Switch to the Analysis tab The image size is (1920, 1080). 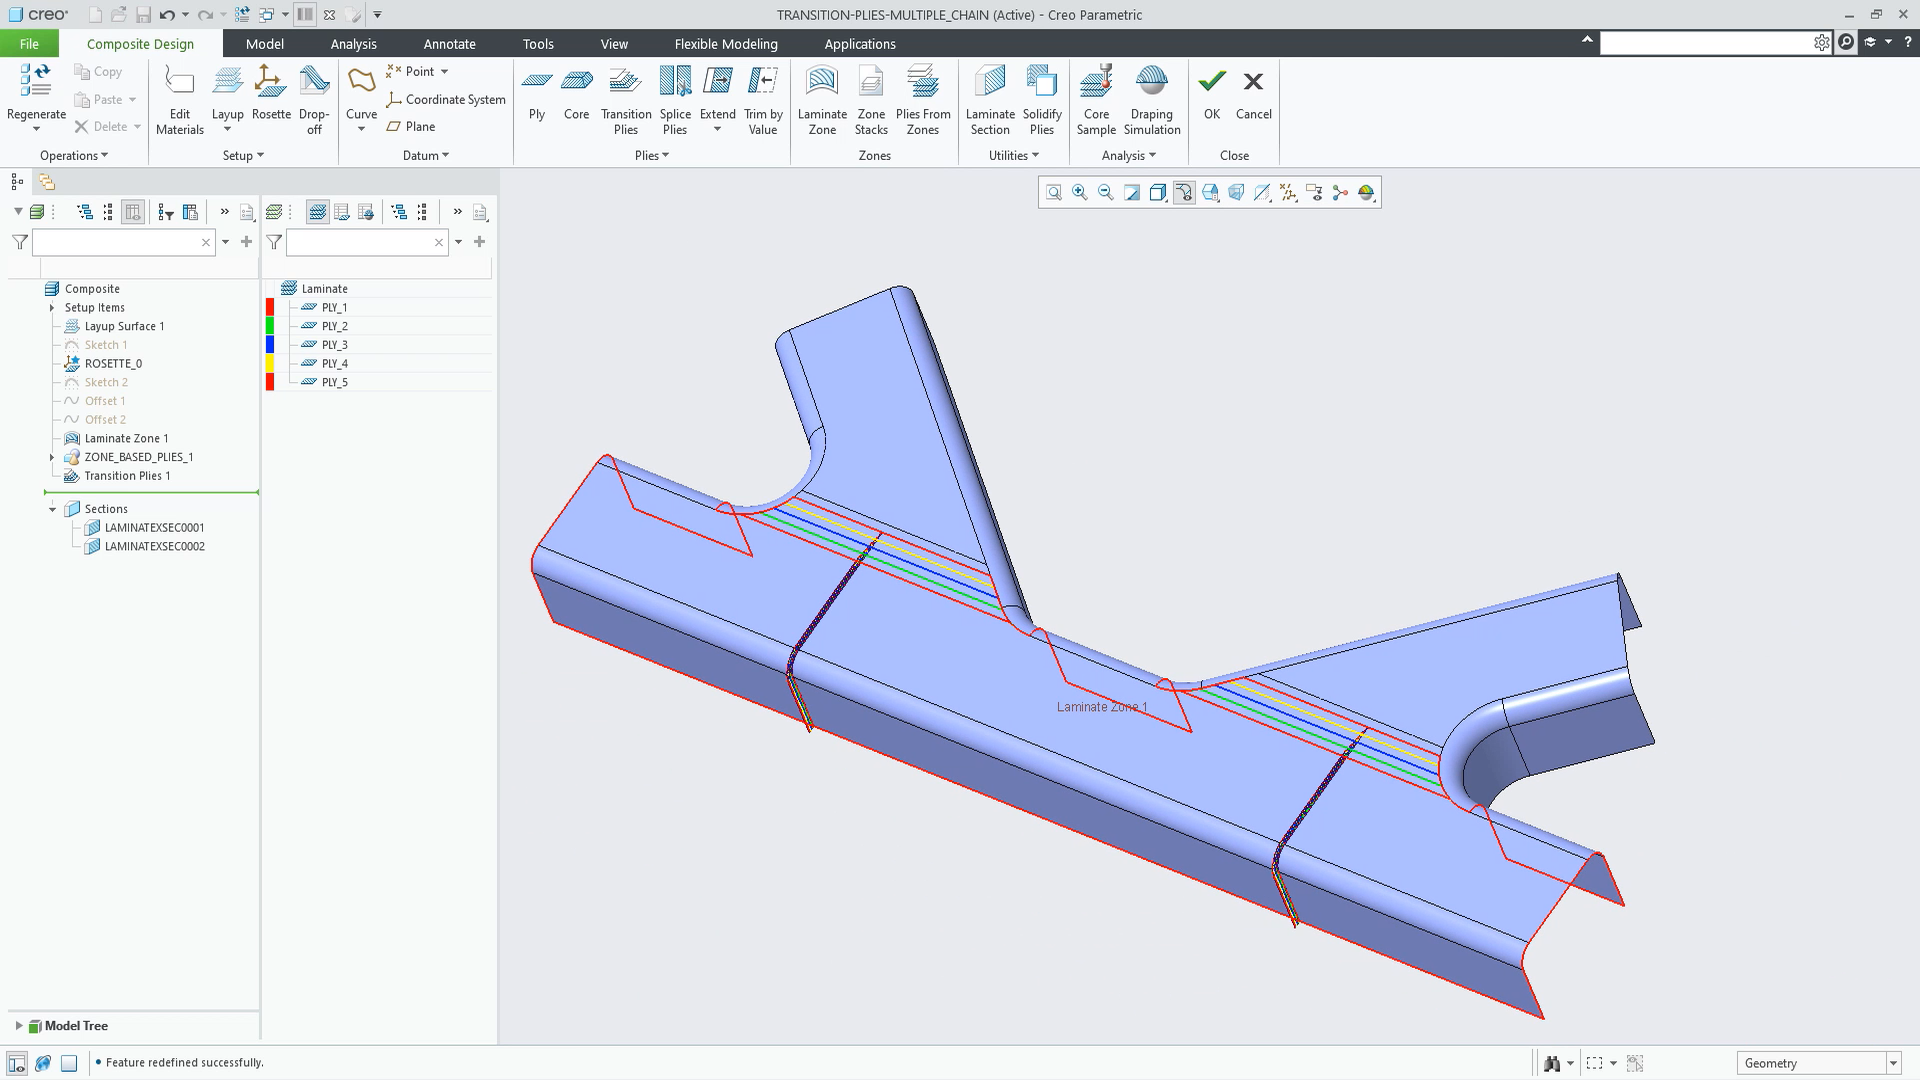[x=353, y=44]
